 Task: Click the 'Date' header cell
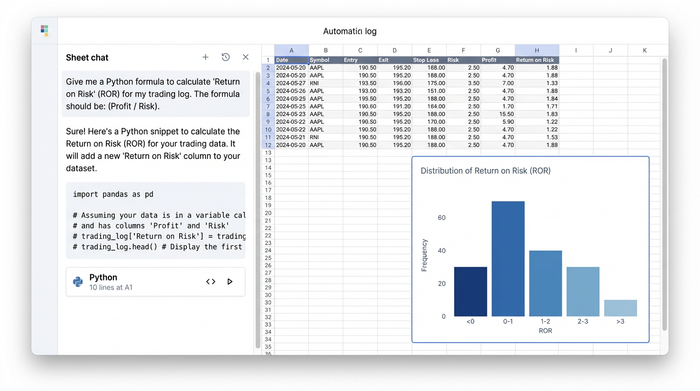point(292,60)
